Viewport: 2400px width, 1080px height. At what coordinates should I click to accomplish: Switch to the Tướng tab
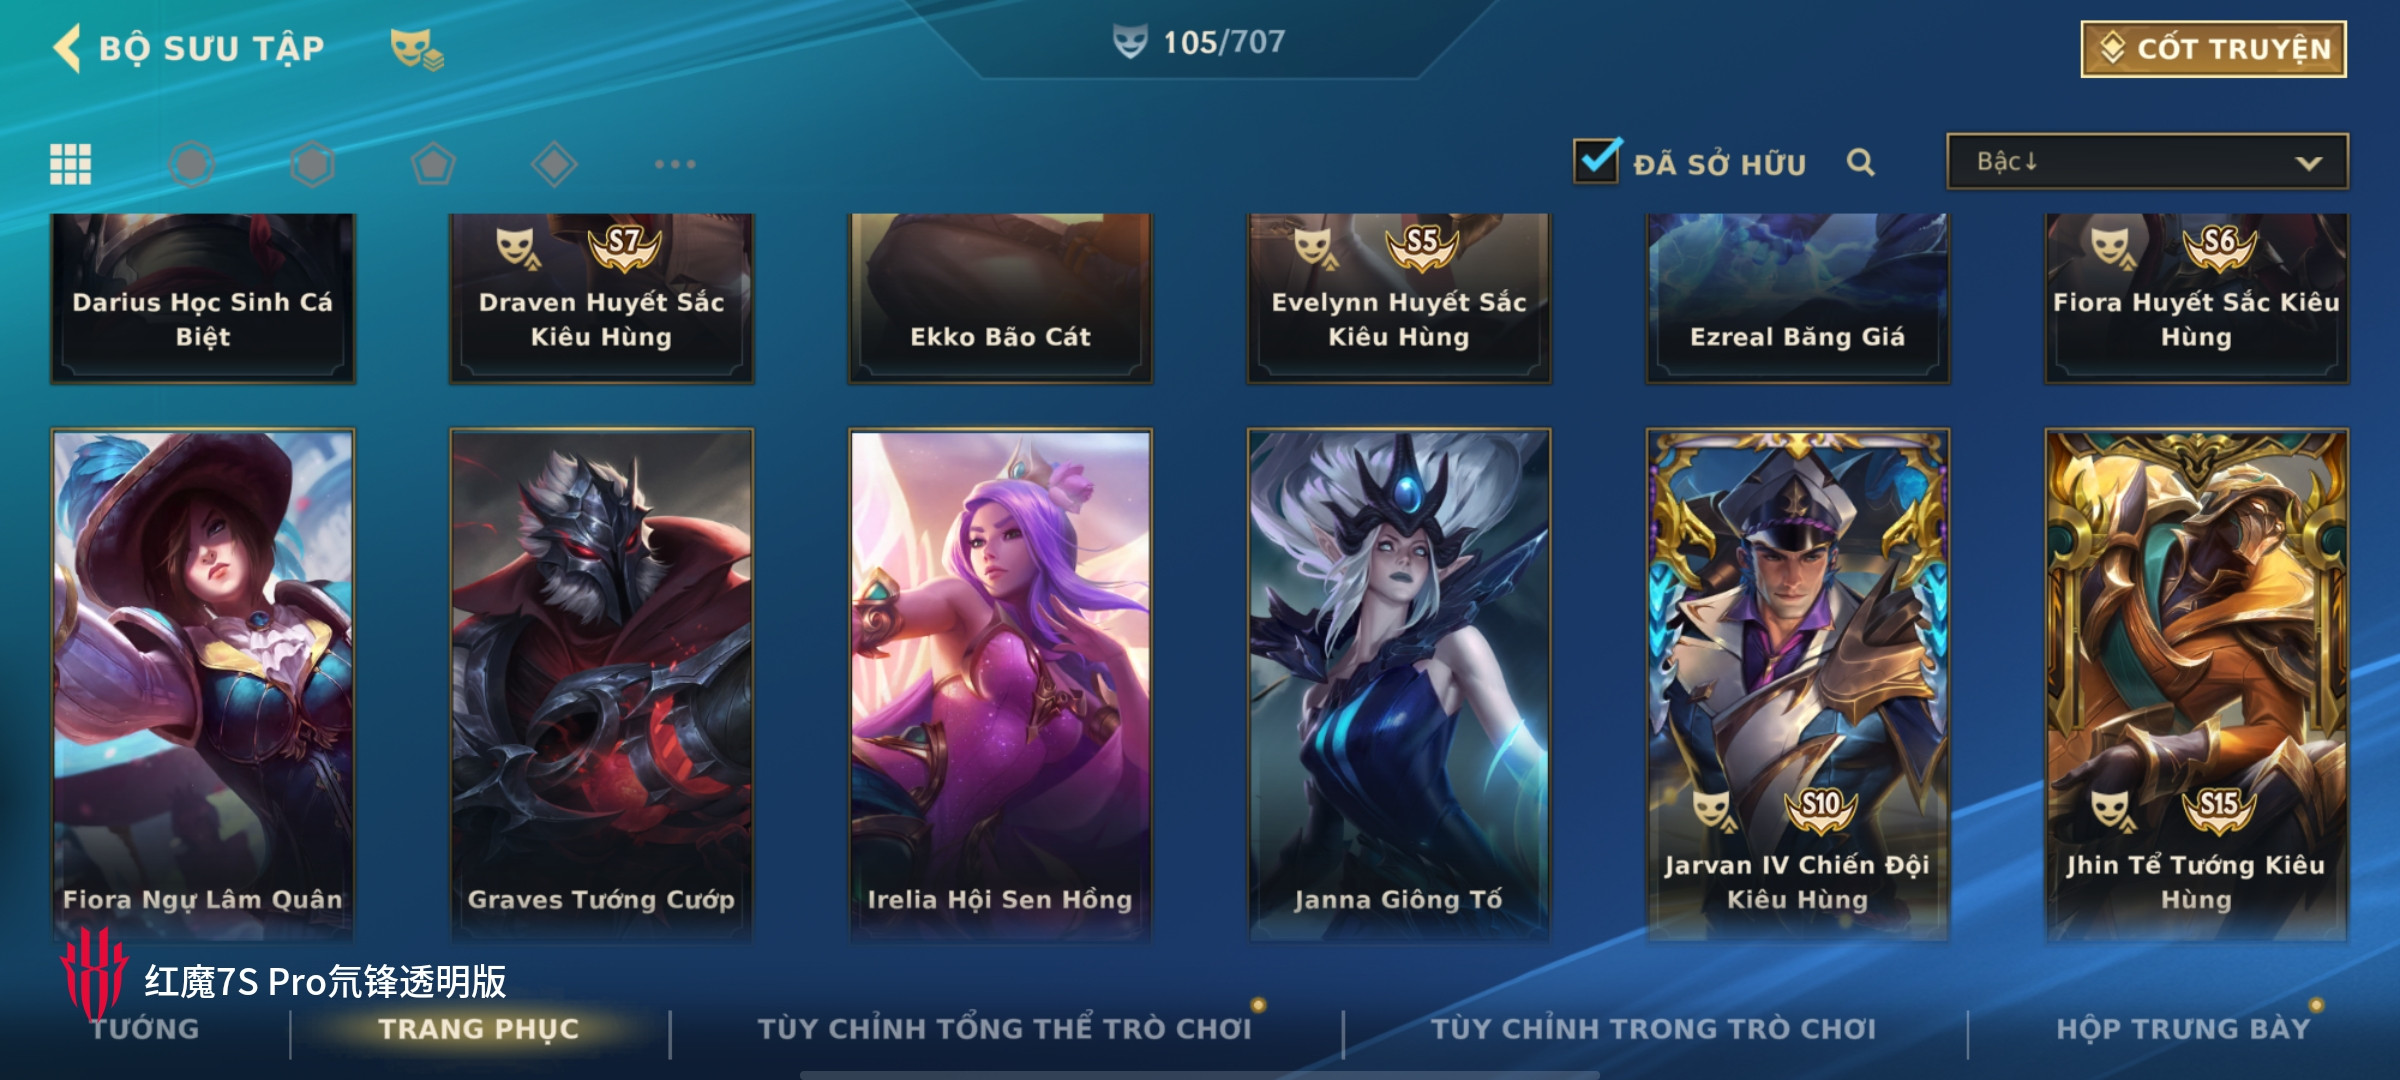pyautogui.click(x=145, y=1029)
